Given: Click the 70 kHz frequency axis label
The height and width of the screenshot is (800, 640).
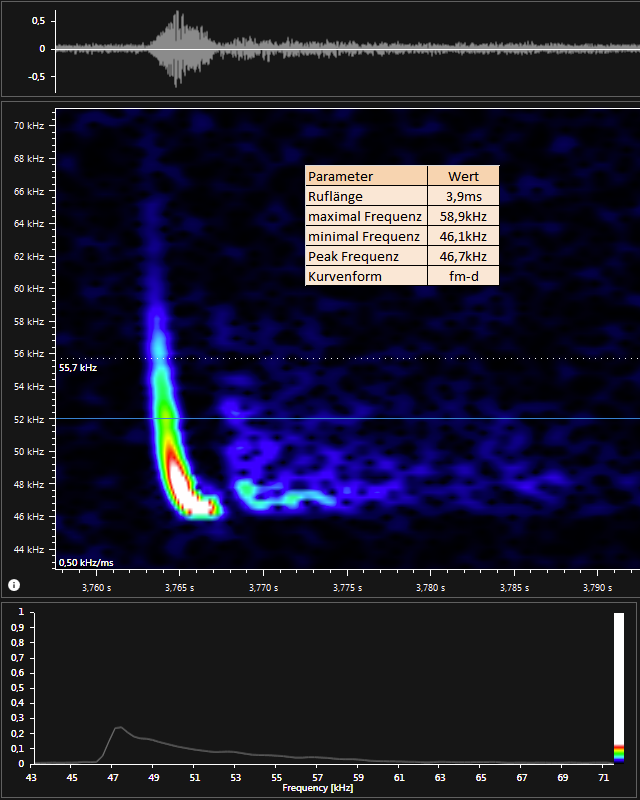Looking at the screenshot, I should [x=28, y=126].
